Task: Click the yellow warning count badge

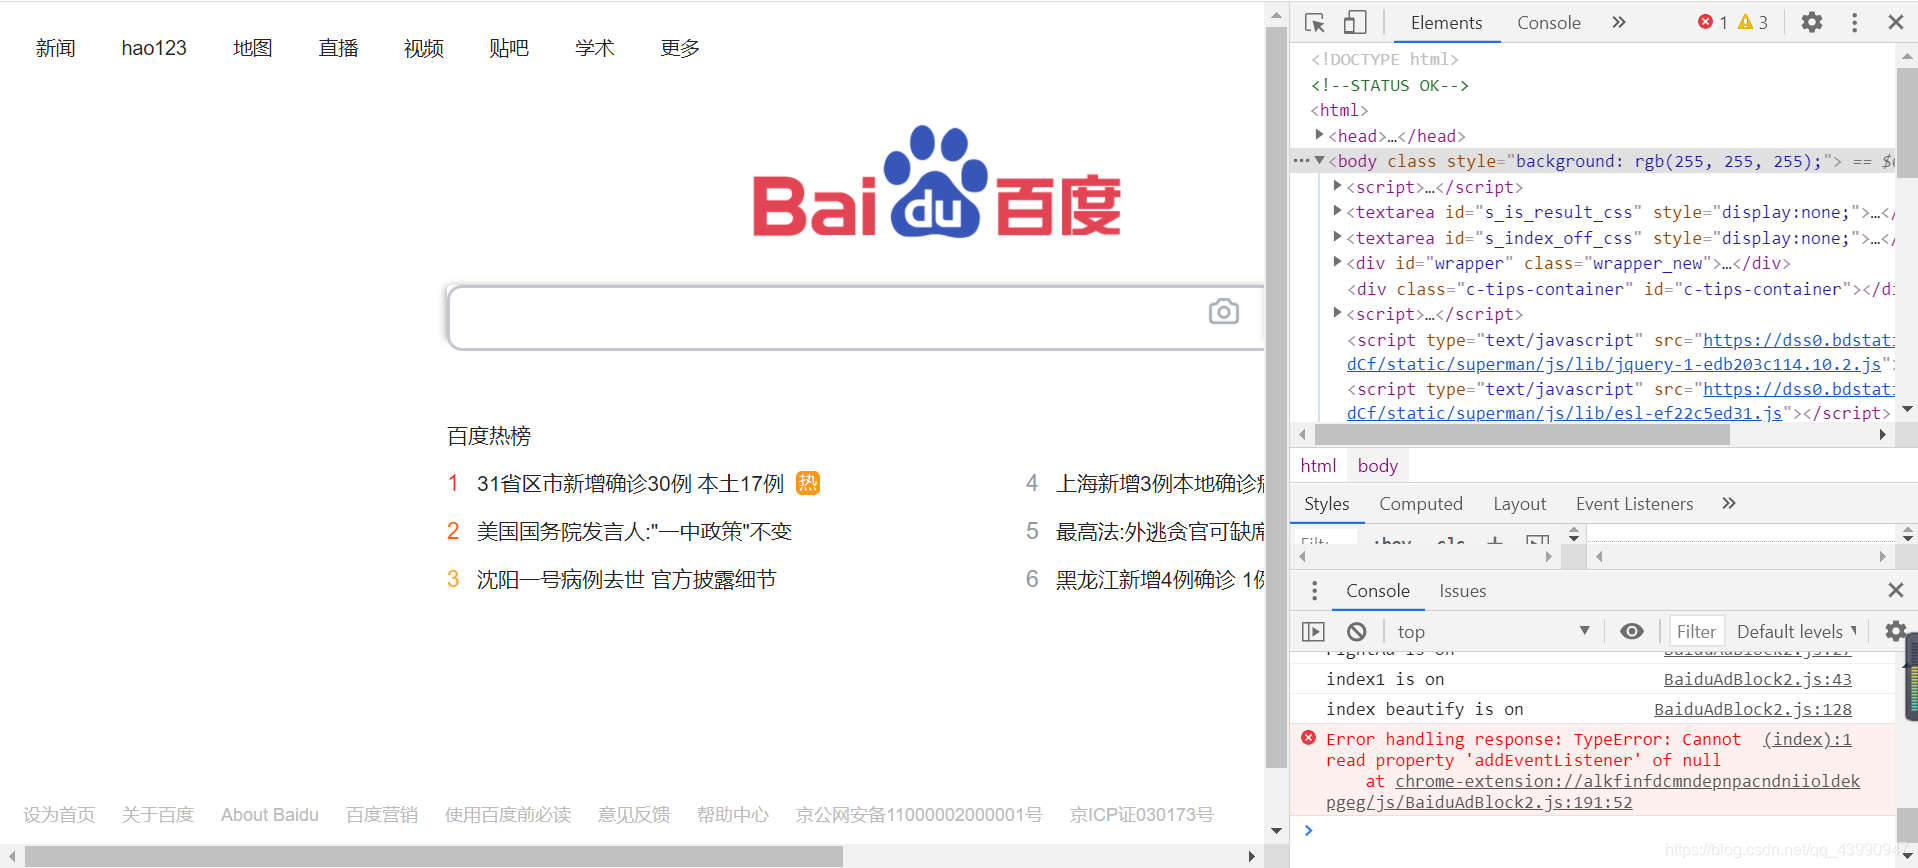Action: coord(1753,22)
